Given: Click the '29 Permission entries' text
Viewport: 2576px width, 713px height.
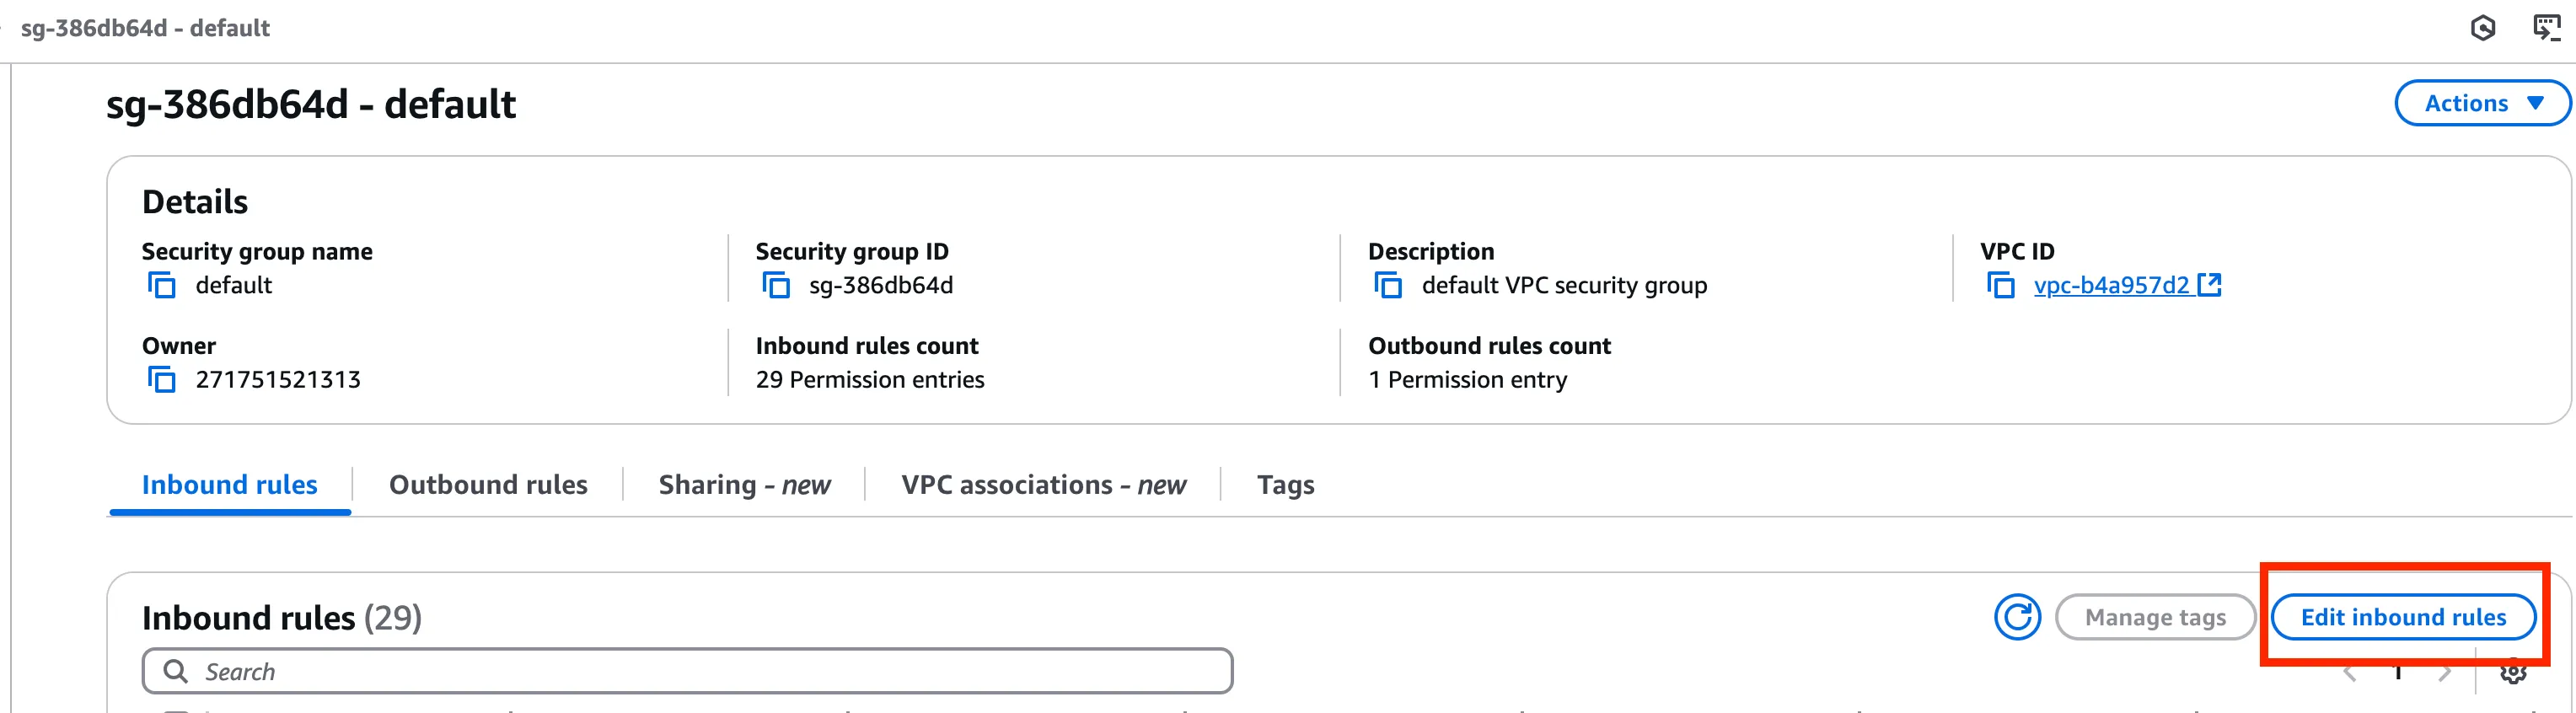Looking at the screenshot, I should click(870, 380).
